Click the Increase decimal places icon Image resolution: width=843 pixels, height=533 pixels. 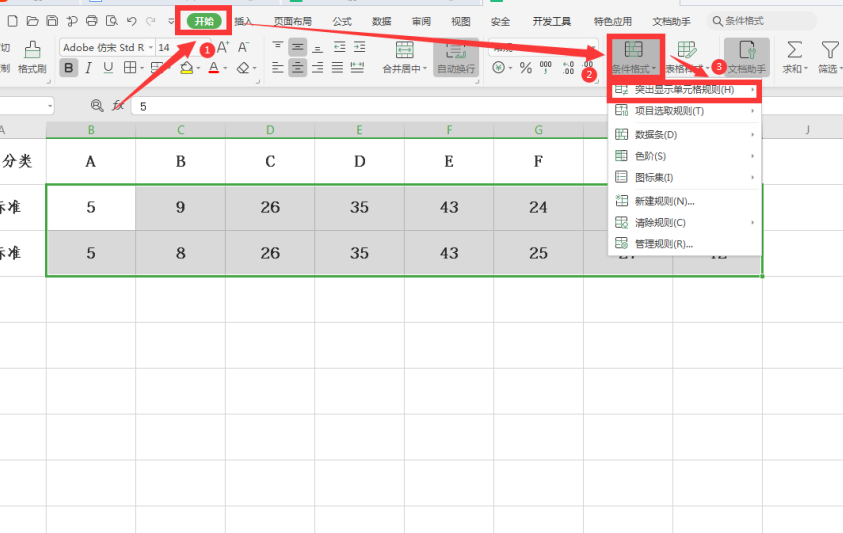568,68
